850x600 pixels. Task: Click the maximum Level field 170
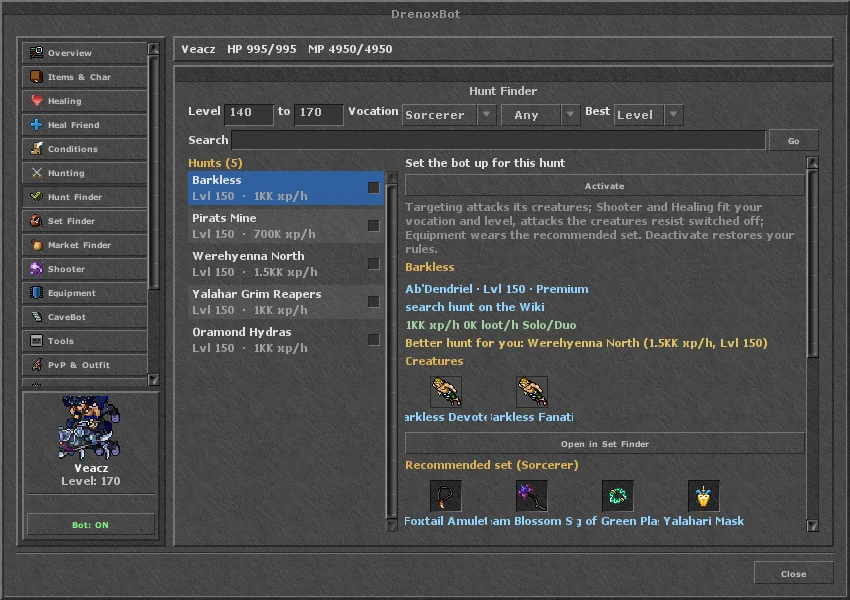(319, 114)
